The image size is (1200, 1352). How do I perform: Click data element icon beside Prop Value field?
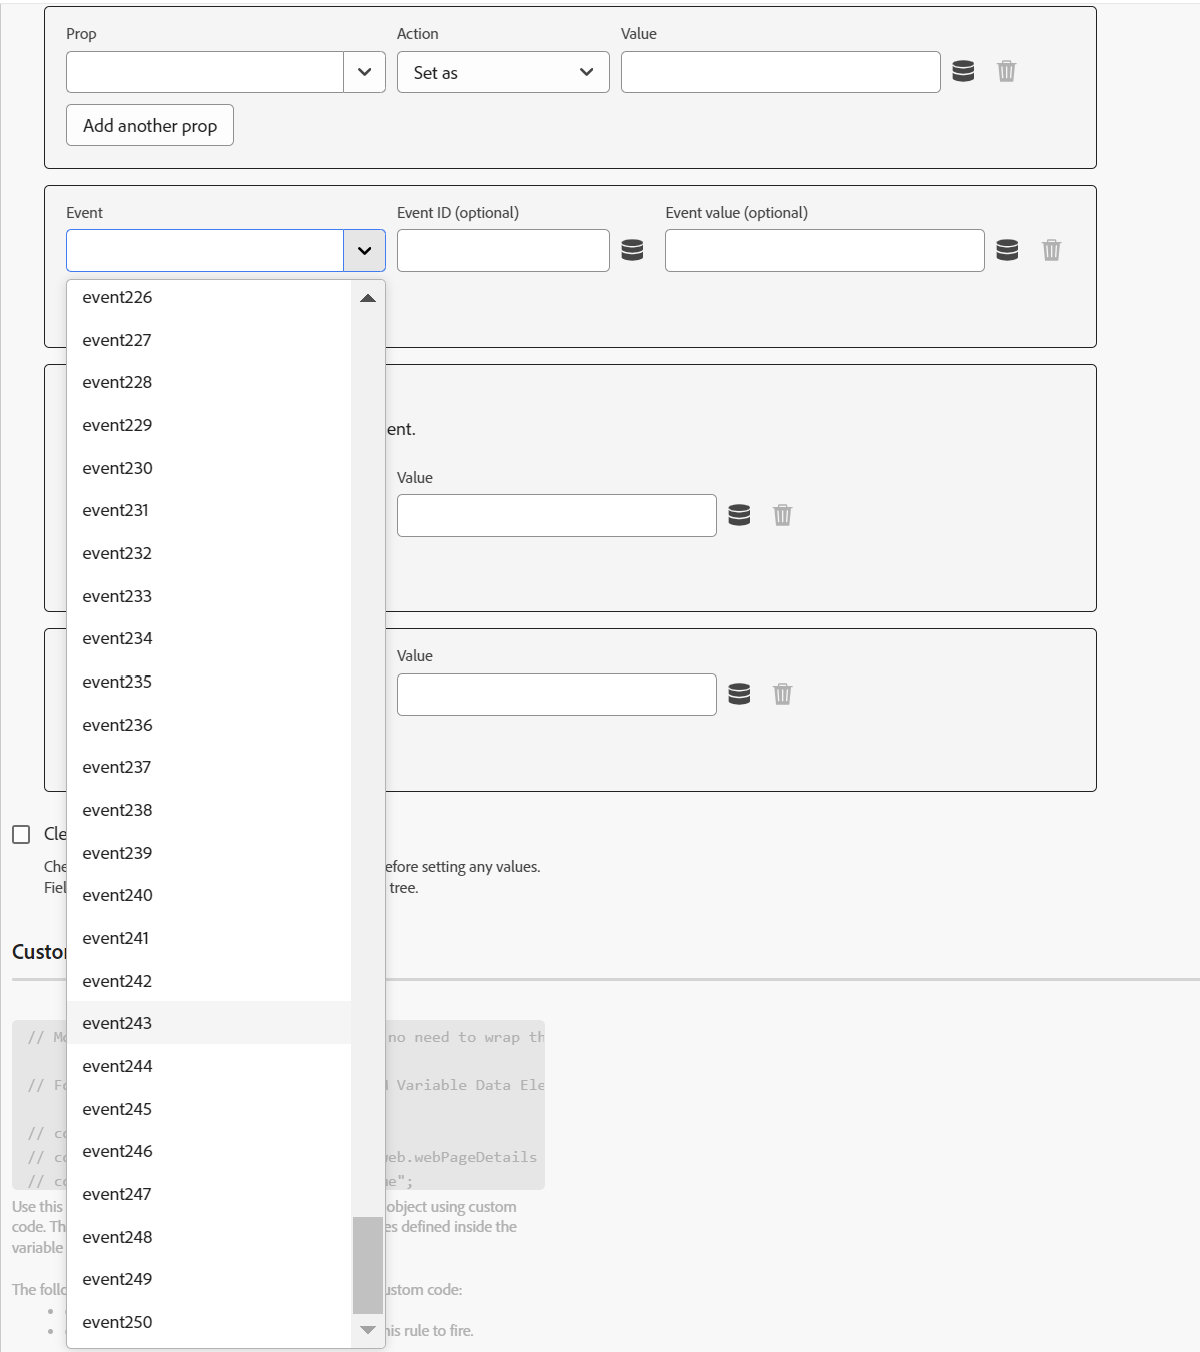[963, 71]
